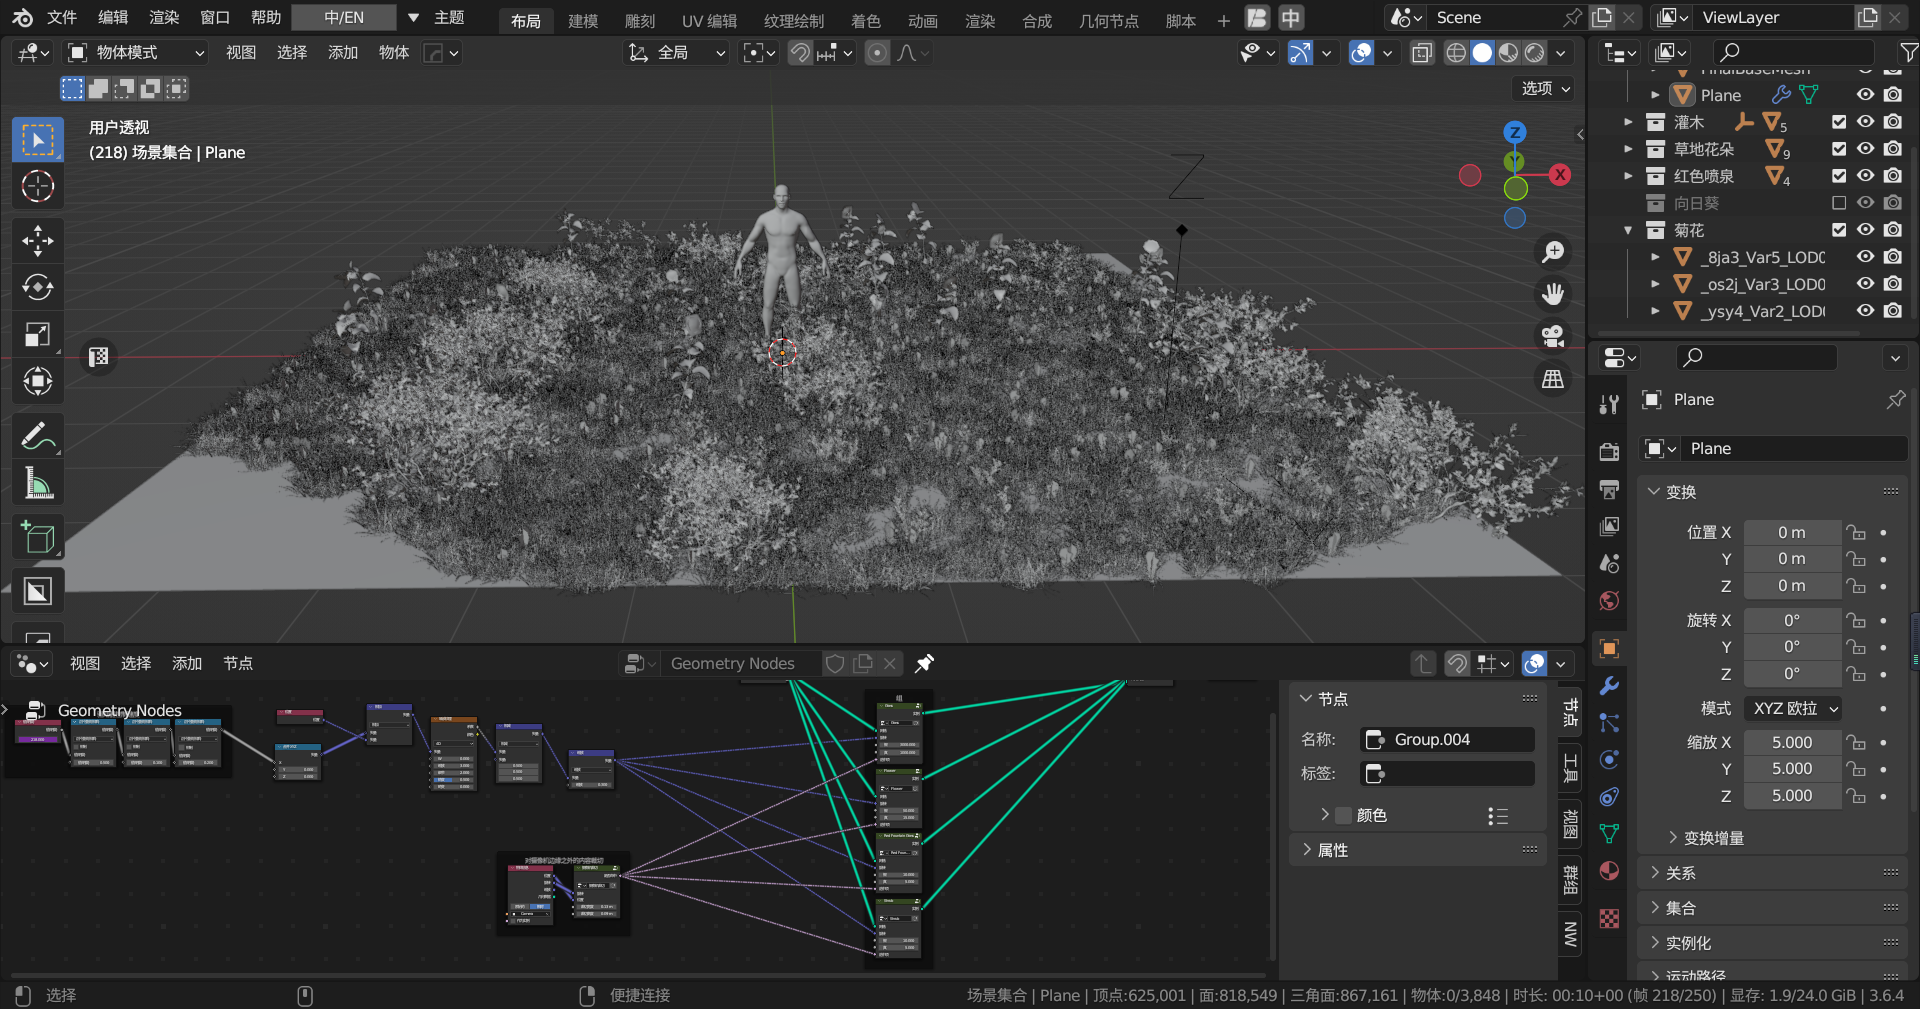Toggle solid viewport shading mode
This screenshot has height=1009, width=1920.
(x=1482, y=53)
